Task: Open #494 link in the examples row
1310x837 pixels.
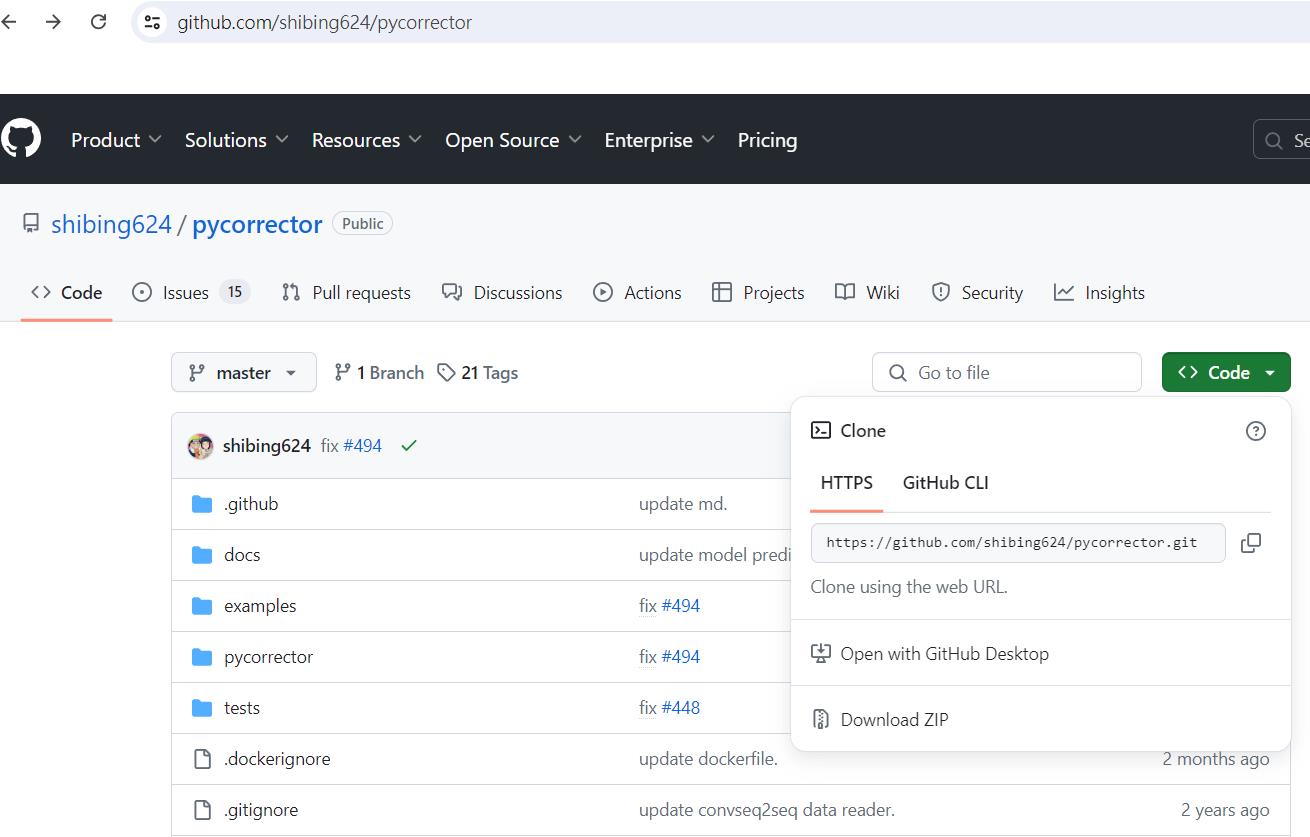Action: 680,606
